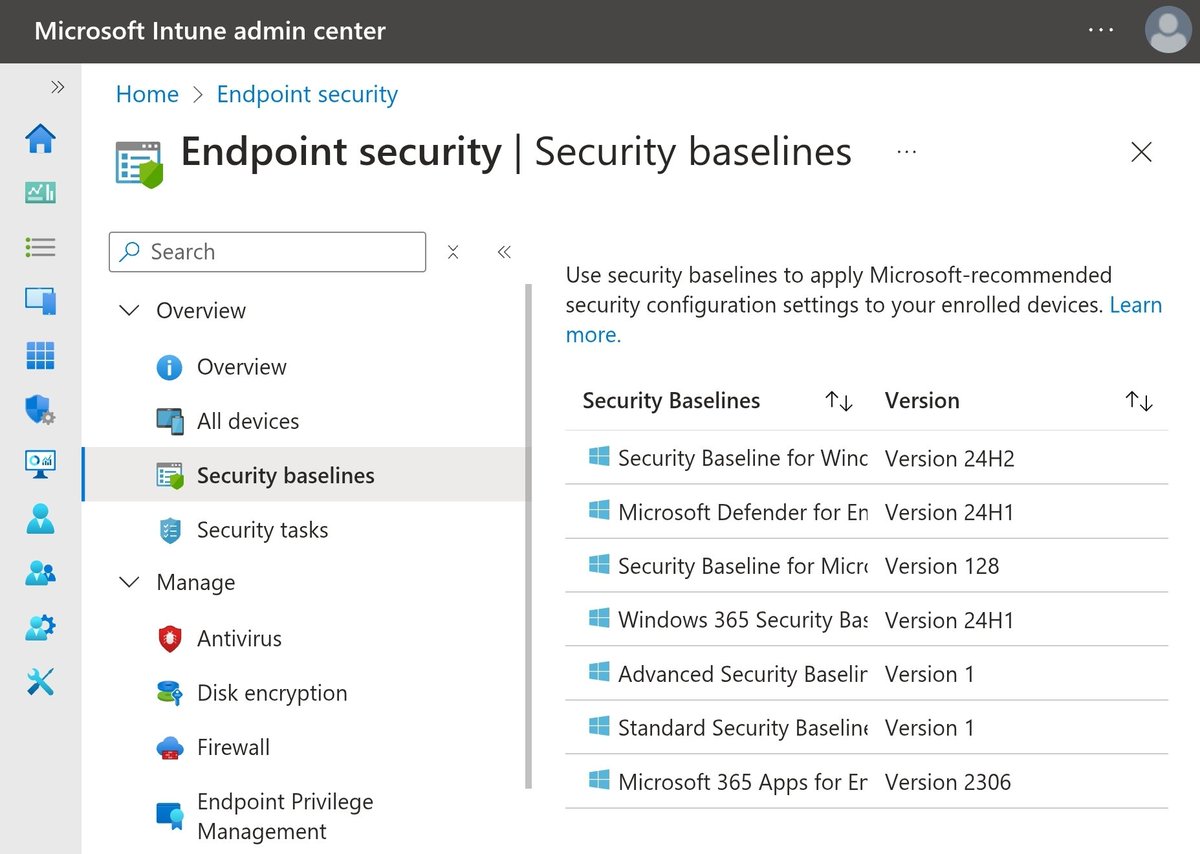The height and width of the screenshot is (854, 1200).
Task: Open Devices icon in sidebar
Action: click(40, 301)
